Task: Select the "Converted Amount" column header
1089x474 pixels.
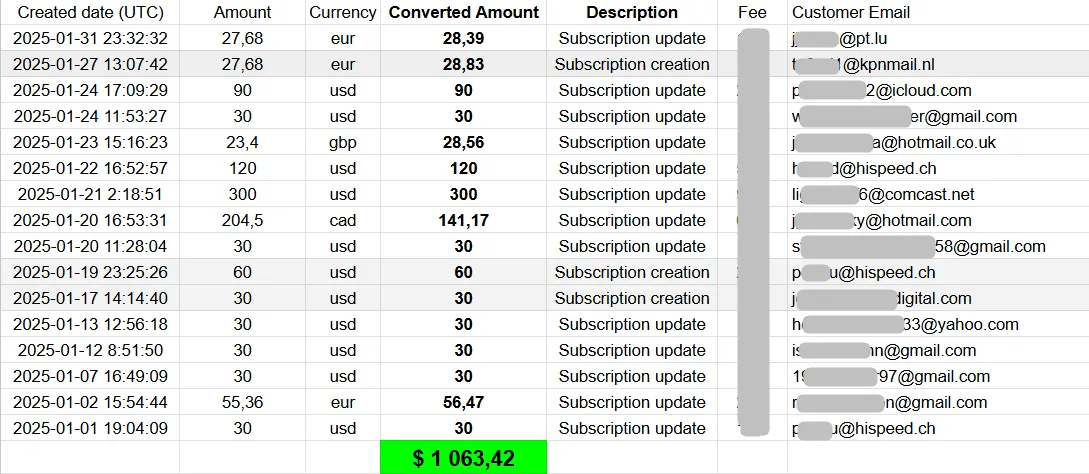Action: pyautogui.click(x=463, y=13)
